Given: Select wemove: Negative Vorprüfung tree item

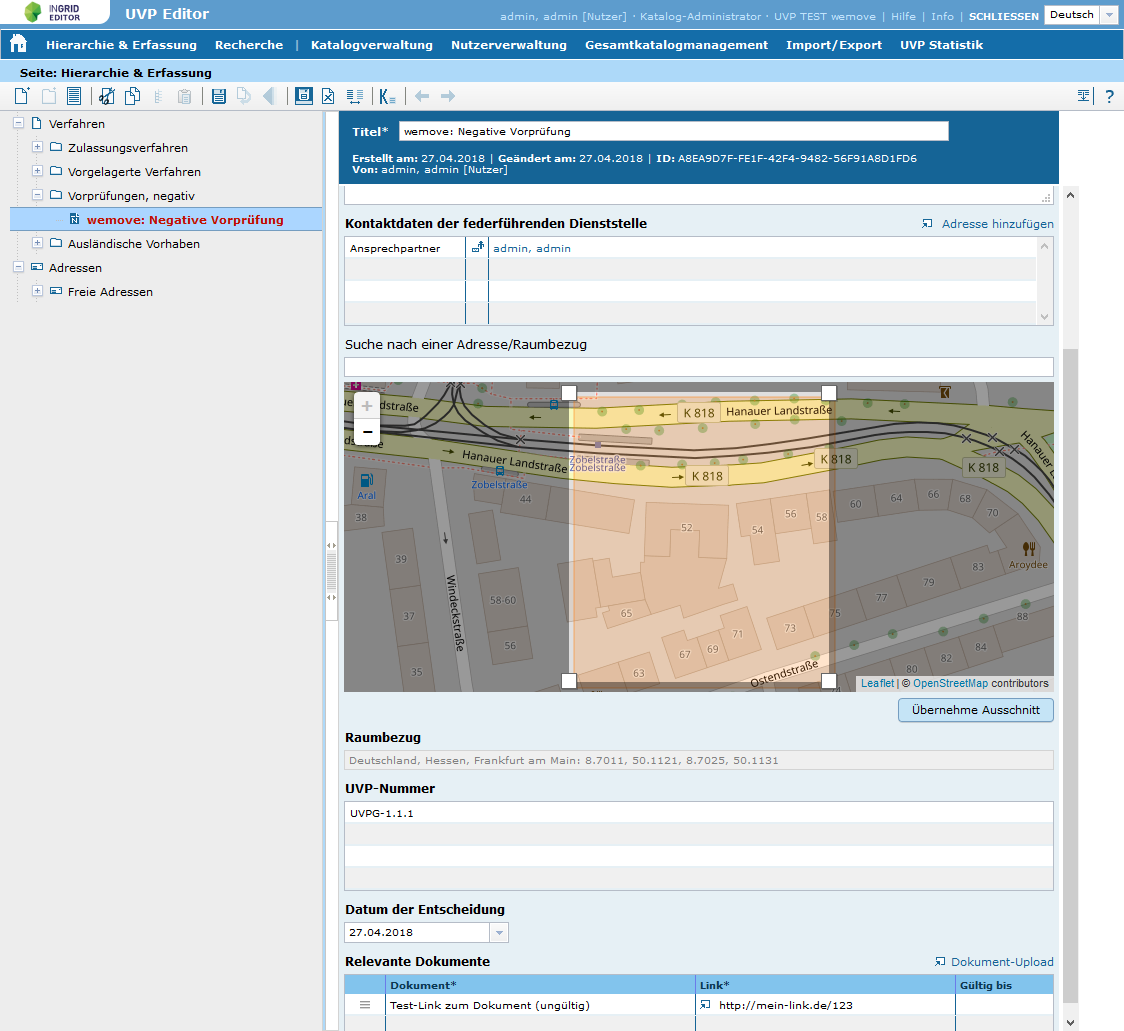Looking at the screenshot, I should (185, 219).
